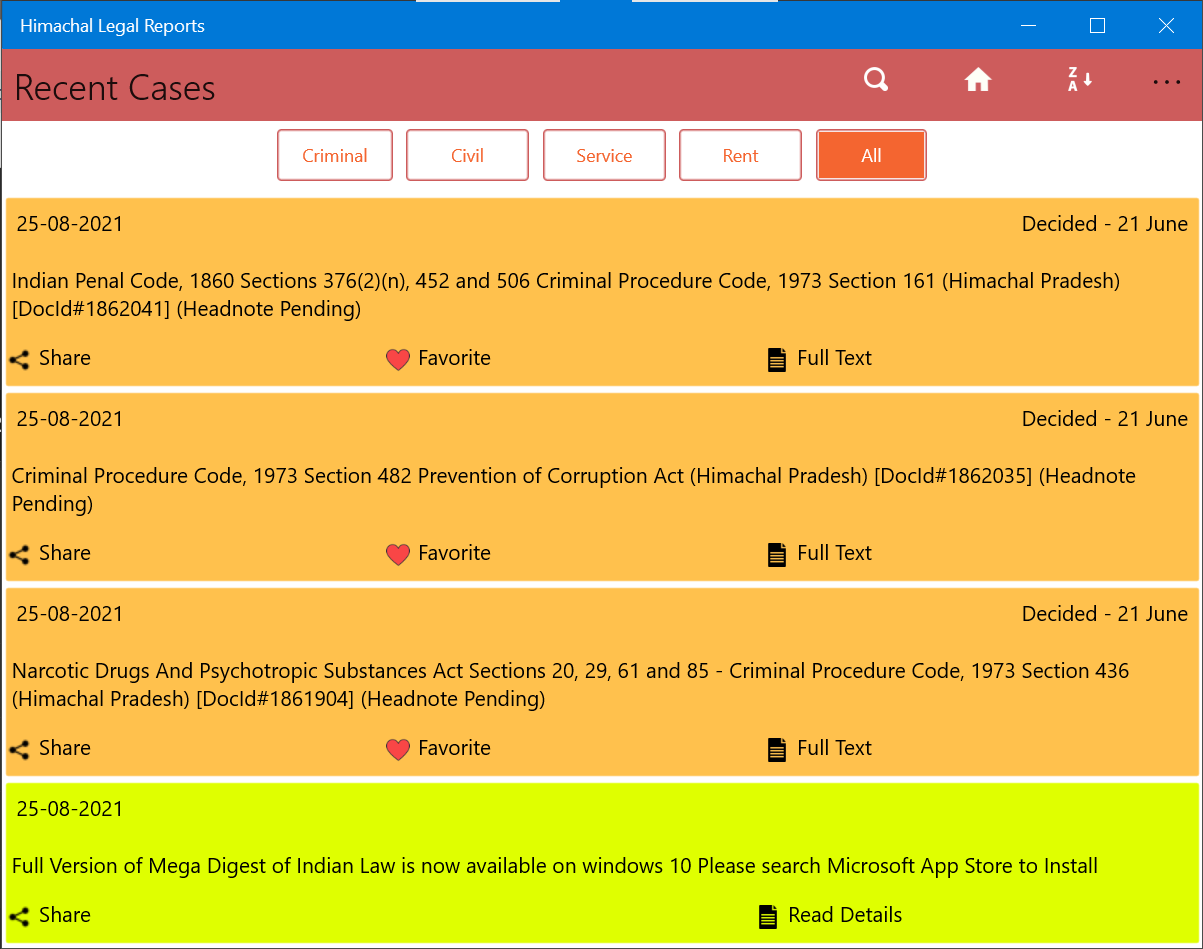Mark Prevention of Corruption case as Favorite

(x=455, y=553)
